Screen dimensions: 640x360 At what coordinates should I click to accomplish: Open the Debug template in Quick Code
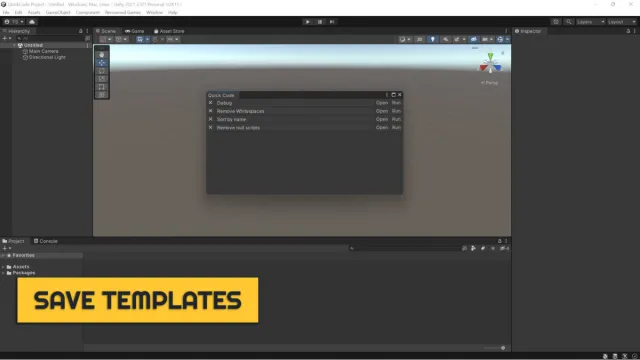click(x=382, y=103)
